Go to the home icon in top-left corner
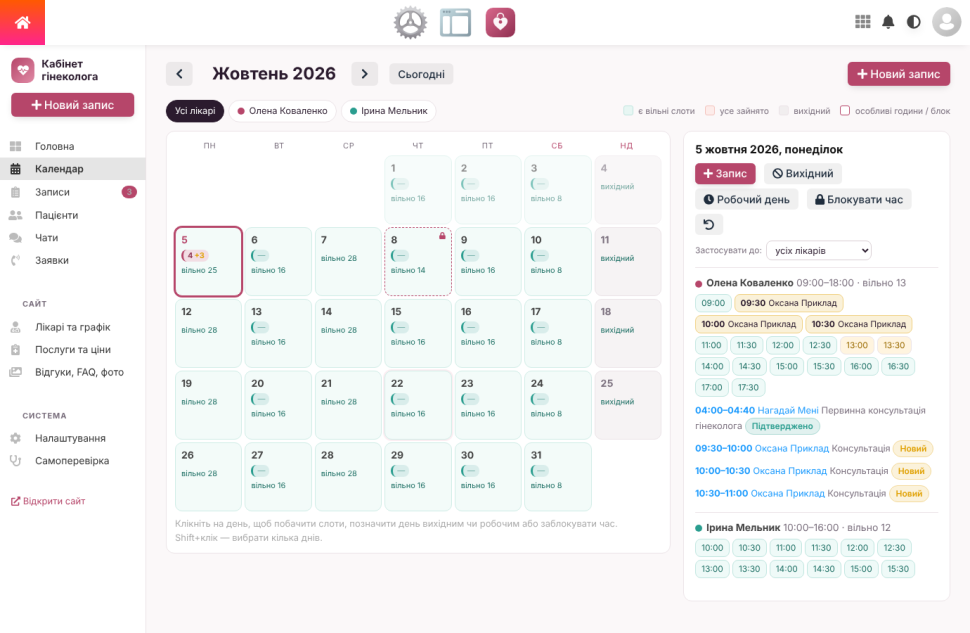Screen dimensions: 970x633 click(x=22, y=22)
